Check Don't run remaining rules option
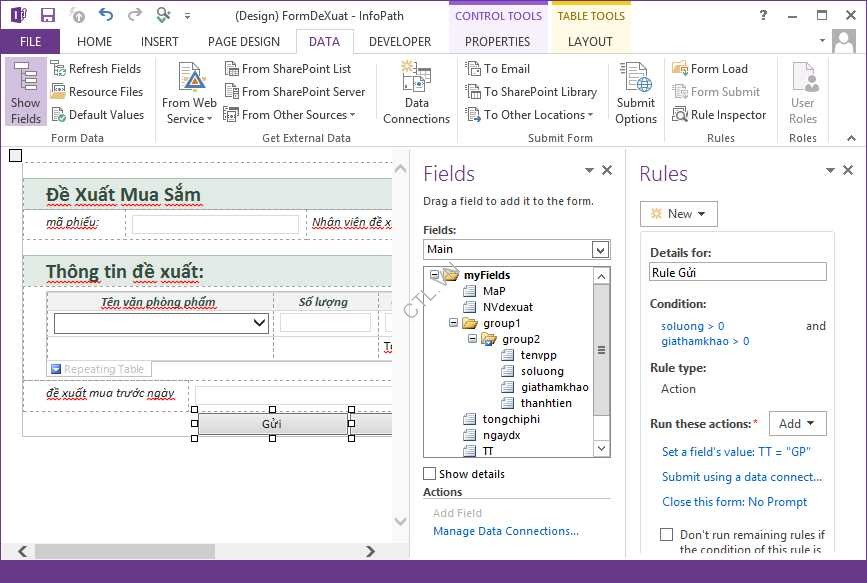 pyautogui.click(x=667, y=535)
